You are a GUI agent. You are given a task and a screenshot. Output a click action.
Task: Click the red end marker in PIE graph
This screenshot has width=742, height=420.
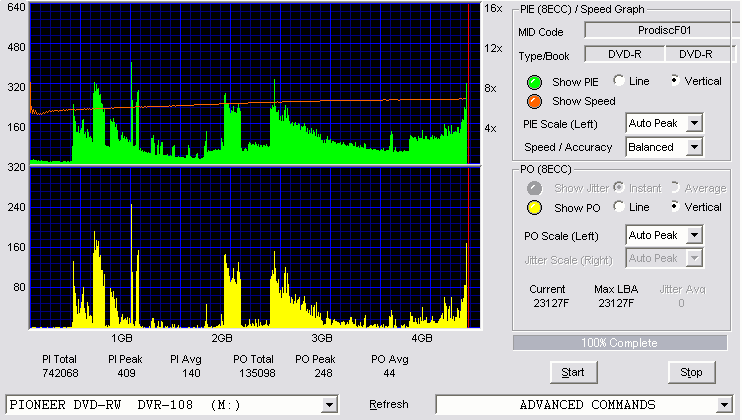point(468,84)
